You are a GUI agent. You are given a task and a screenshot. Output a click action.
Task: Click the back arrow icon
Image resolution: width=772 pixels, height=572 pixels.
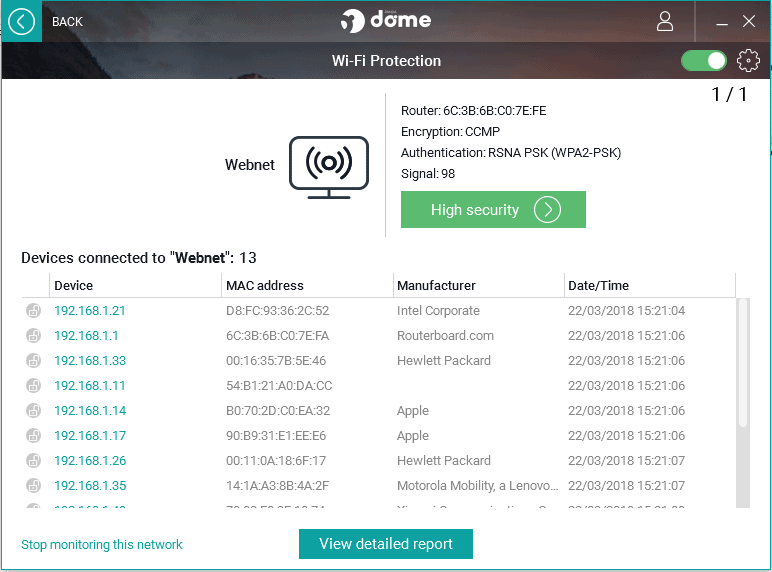coord(21,22)
